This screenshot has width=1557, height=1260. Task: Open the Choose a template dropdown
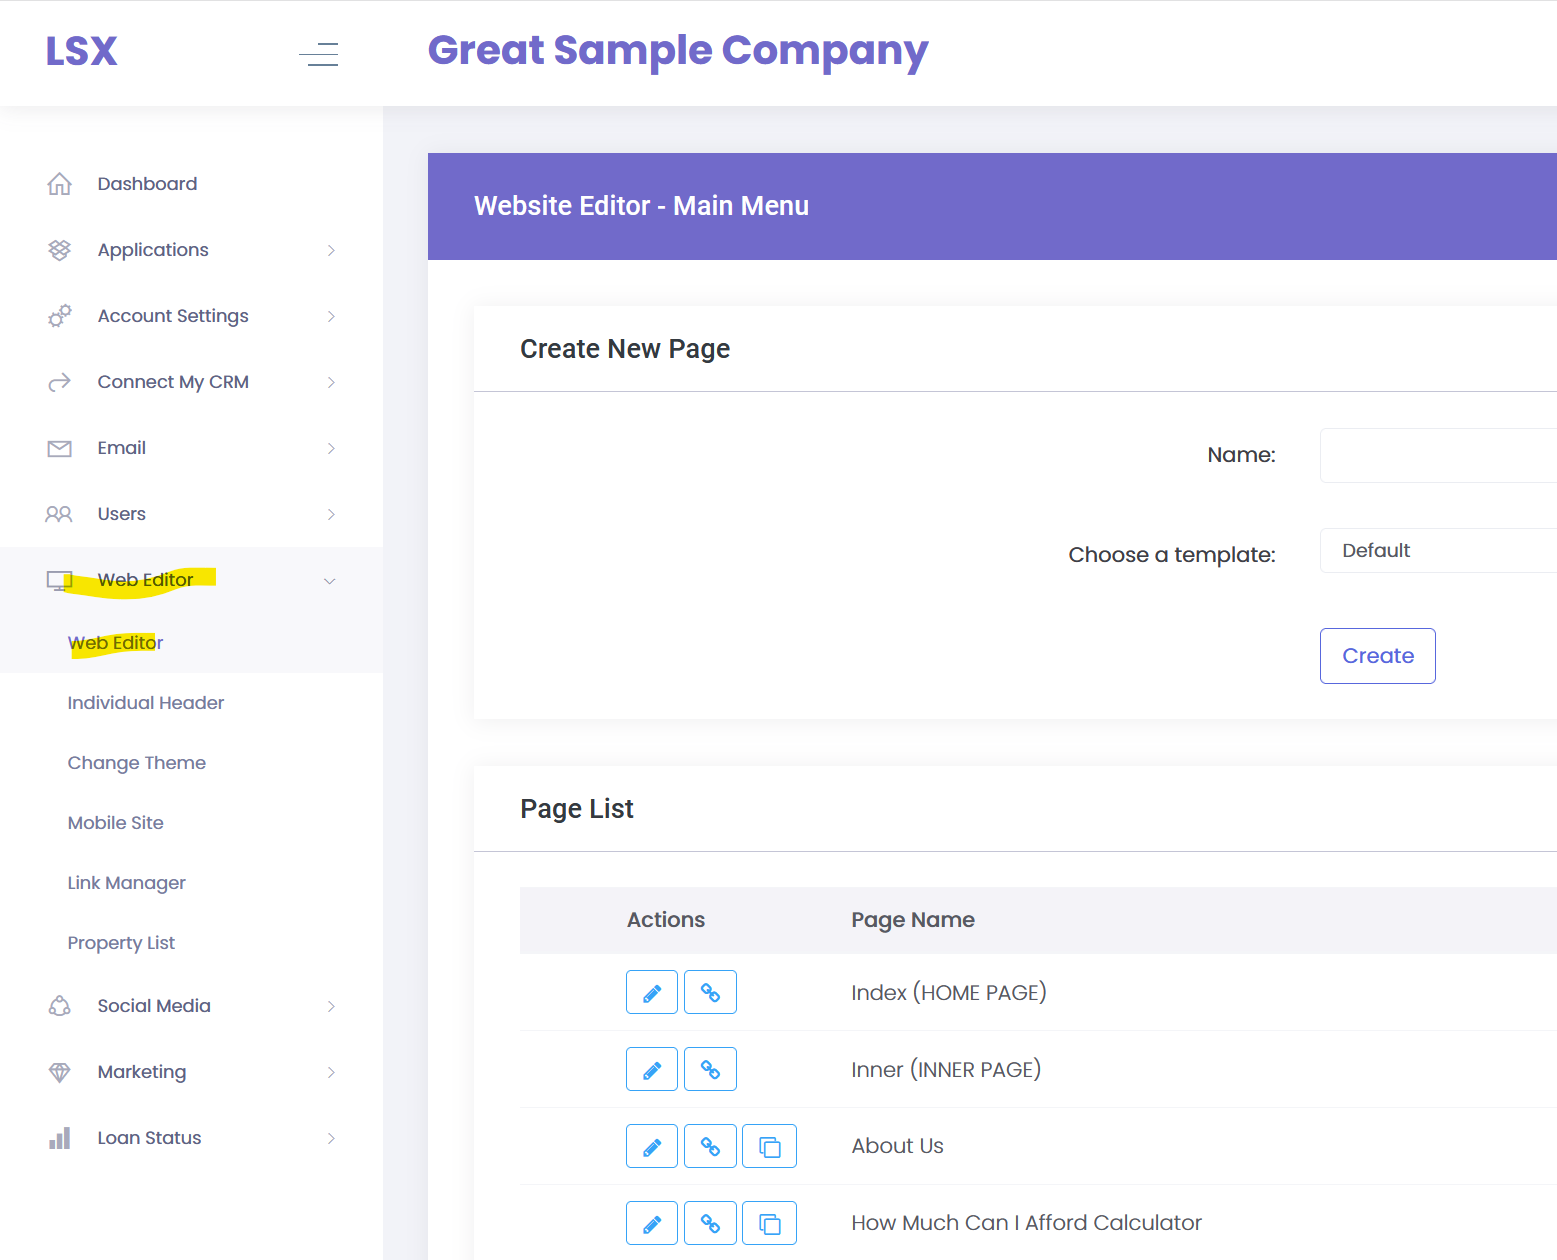[1437, 551]
